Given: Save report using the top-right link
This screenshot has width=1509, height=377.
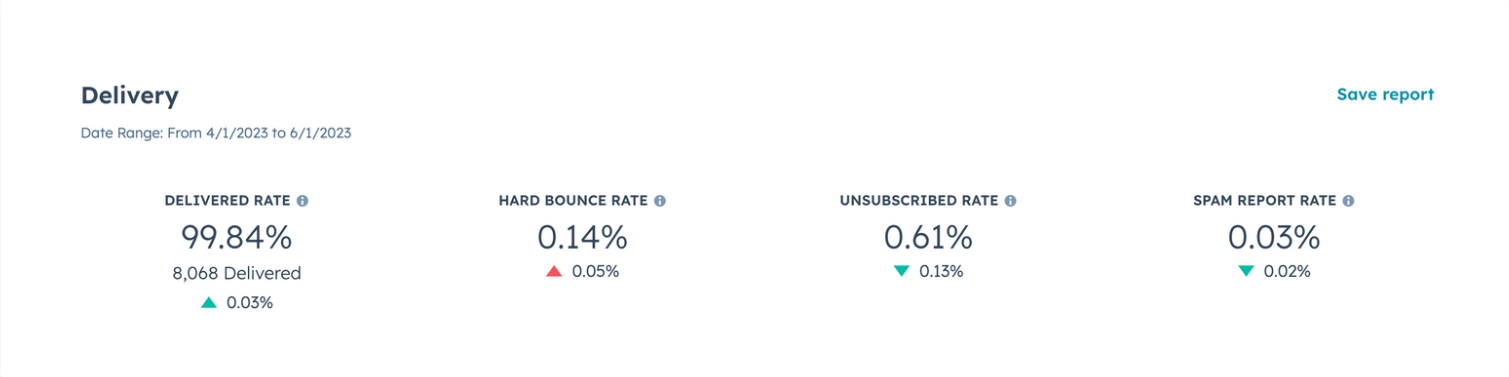Looking at the screenshot, I should pyautogui.click(x=1385, y=95).
